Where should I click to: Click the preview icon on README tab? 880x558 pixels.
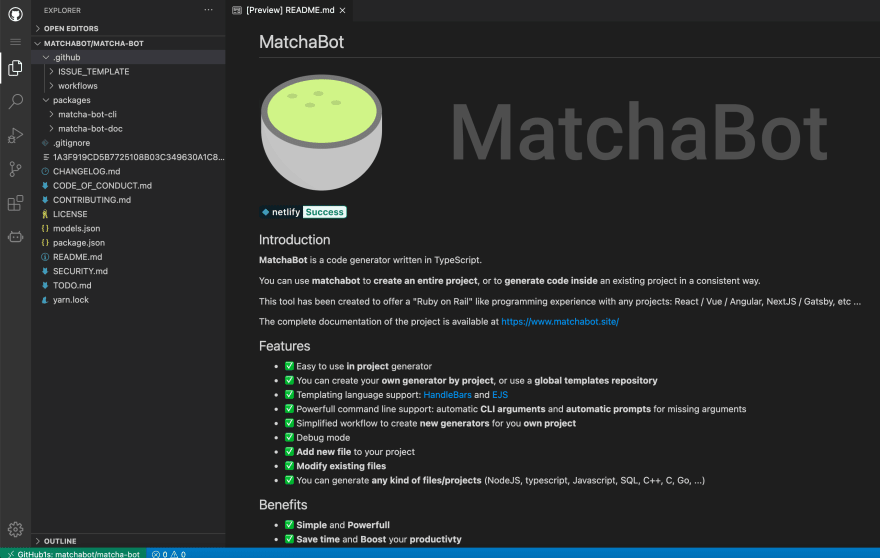[237, 10]
